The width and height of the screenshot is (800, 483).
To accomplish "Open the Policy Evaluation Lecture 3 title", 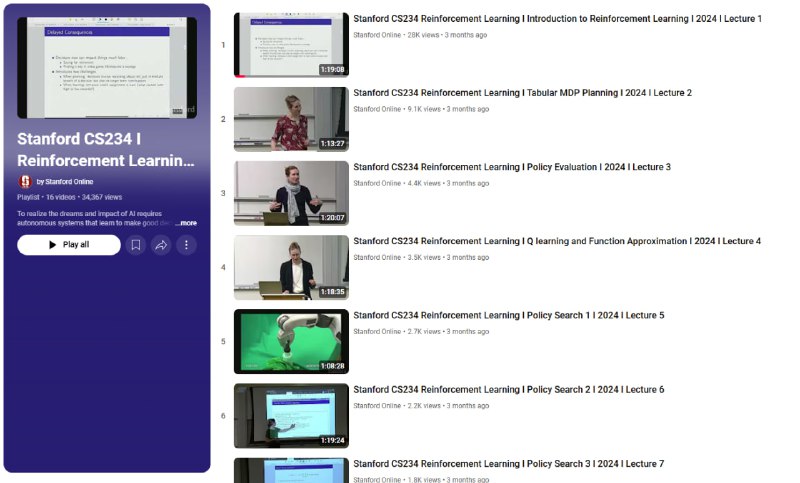I will click(x=512, y=167).
